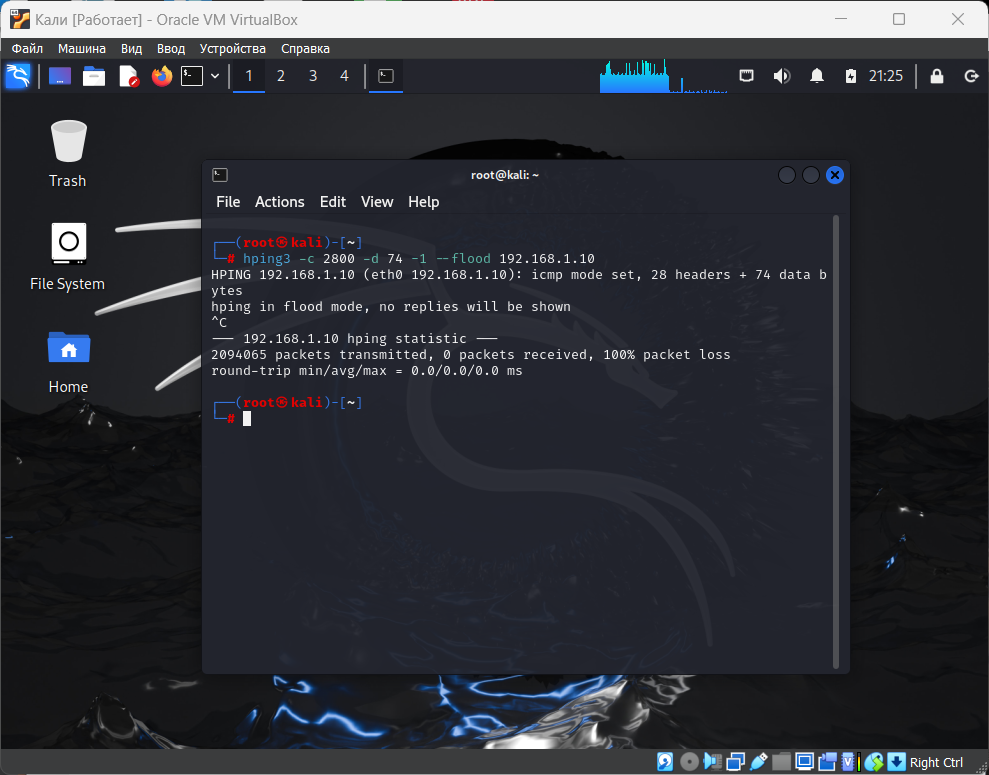The height and width of the screenshot is (775, 989).
Task: Close the root@kali terminal window
Action: (834, 175)
